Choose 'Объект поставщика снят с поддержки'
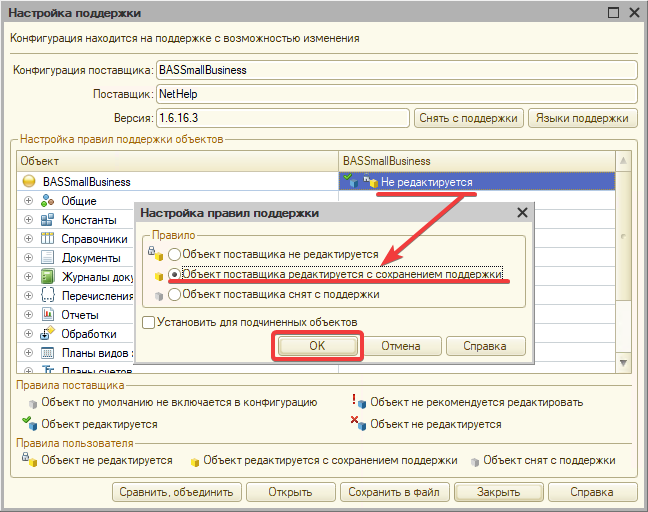The height and width of the screenshot is (512, 648). (175, 295)
